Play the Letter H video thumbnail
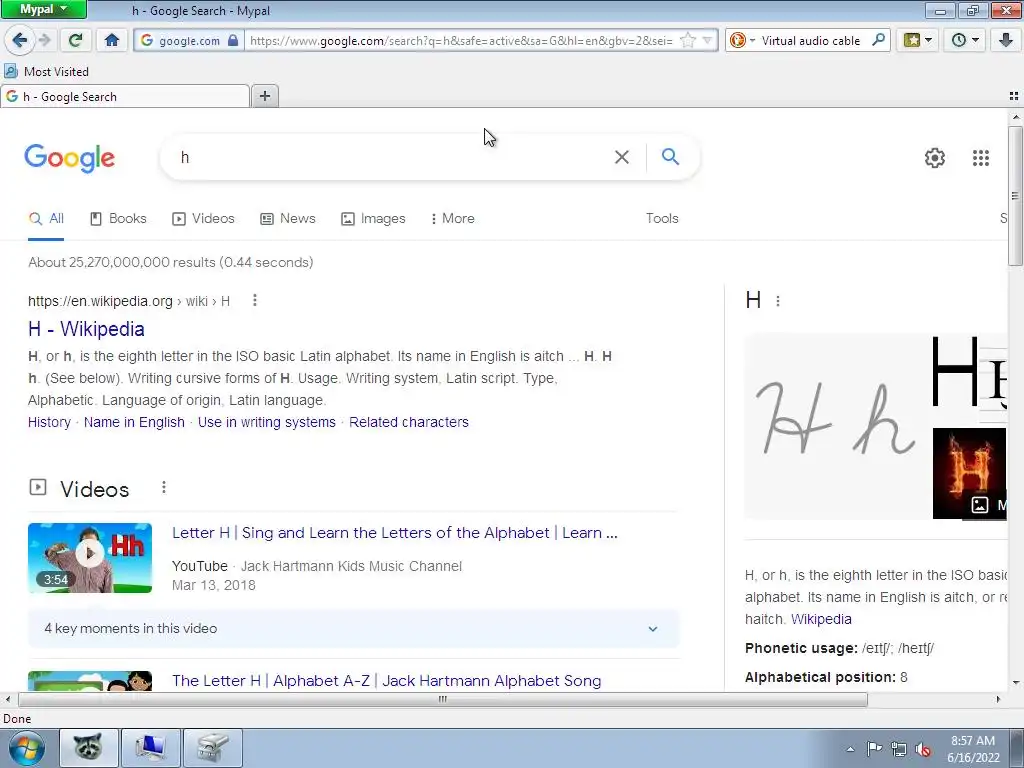1024x768 pixels. point(90,558)
